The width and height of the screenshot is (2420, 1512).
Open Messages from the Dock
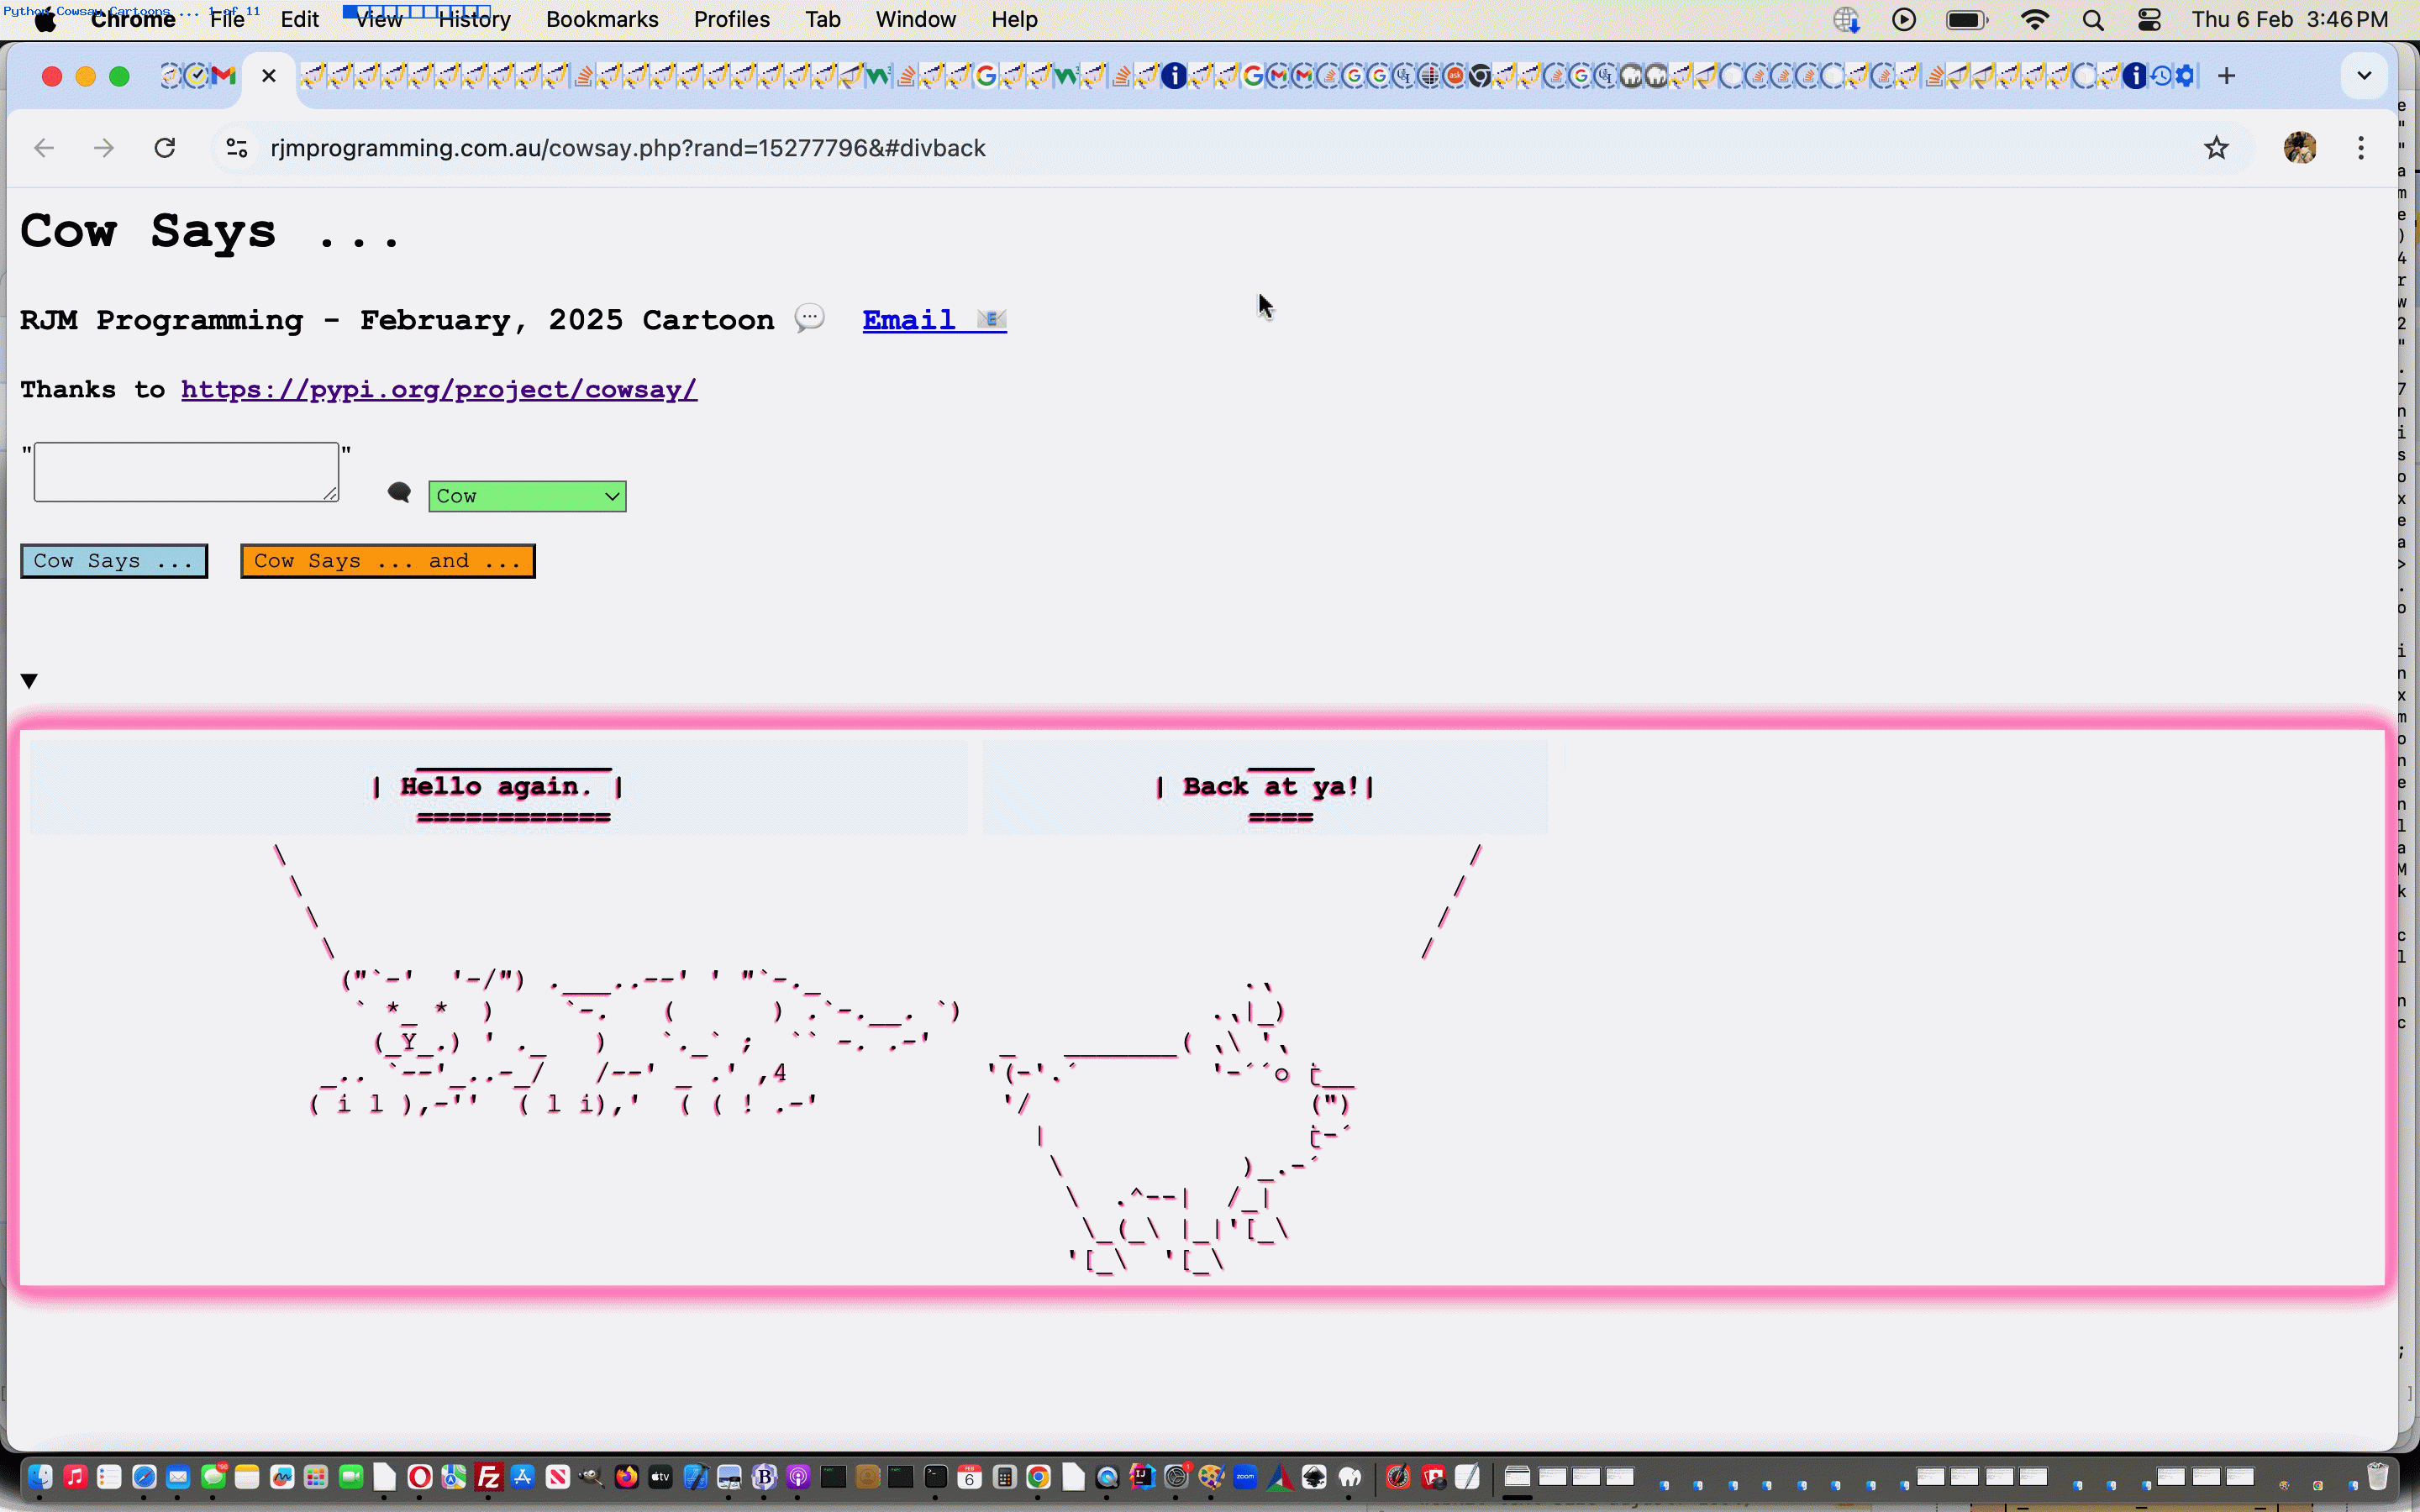coord(213,1477)
